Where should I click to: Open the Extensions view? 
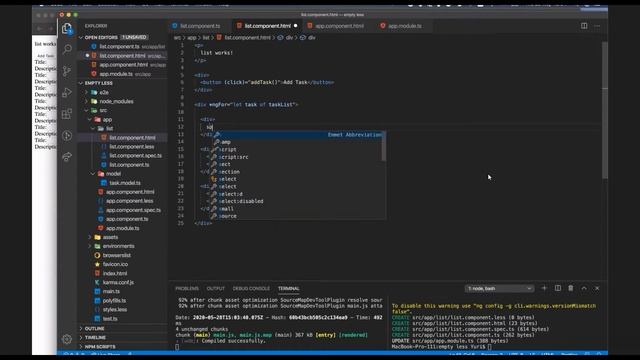[x=67, y=114]
